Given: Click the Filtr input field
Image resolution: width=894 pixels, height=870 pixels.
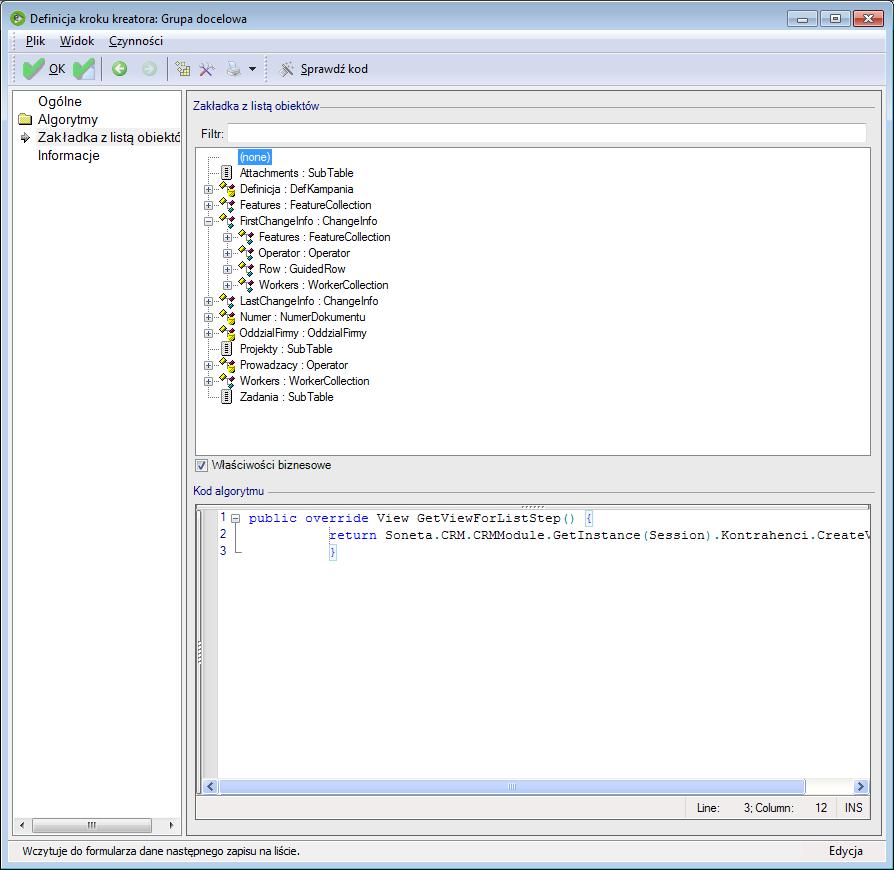Looking at the screenshot, I should 546,134.
